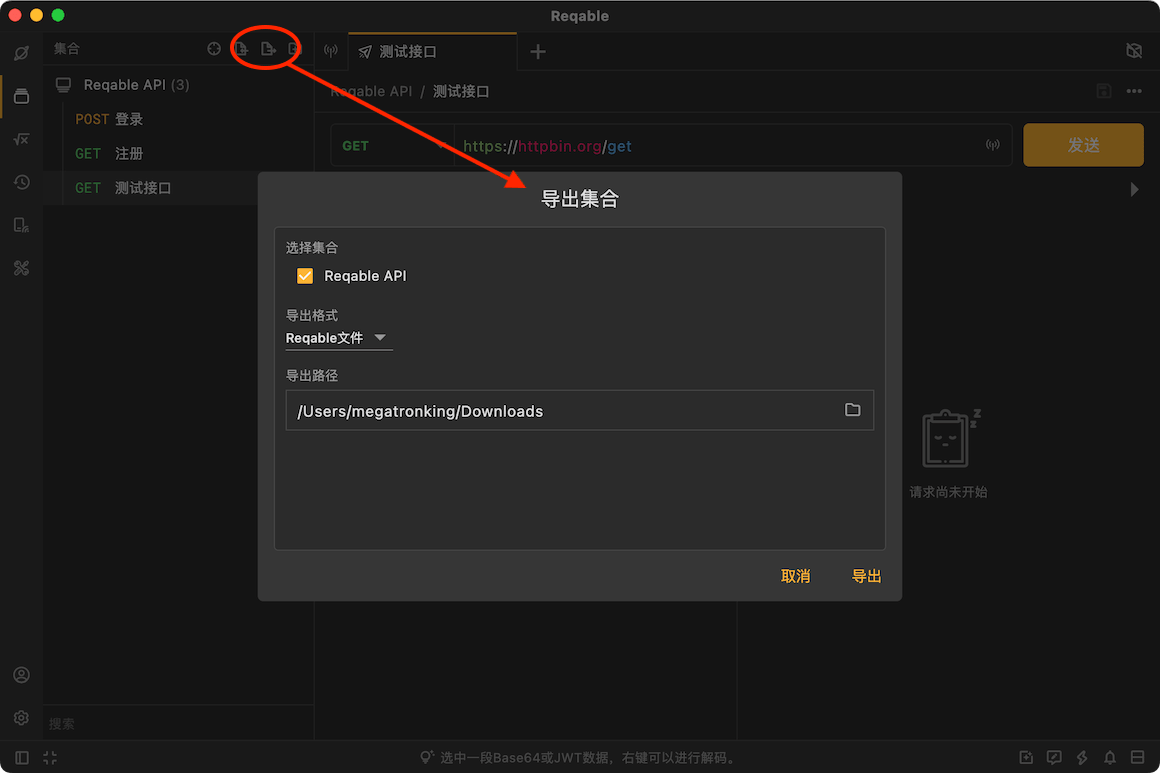
Task: Click the save icon beside the breadcrumb
Action: point(1104,91)
